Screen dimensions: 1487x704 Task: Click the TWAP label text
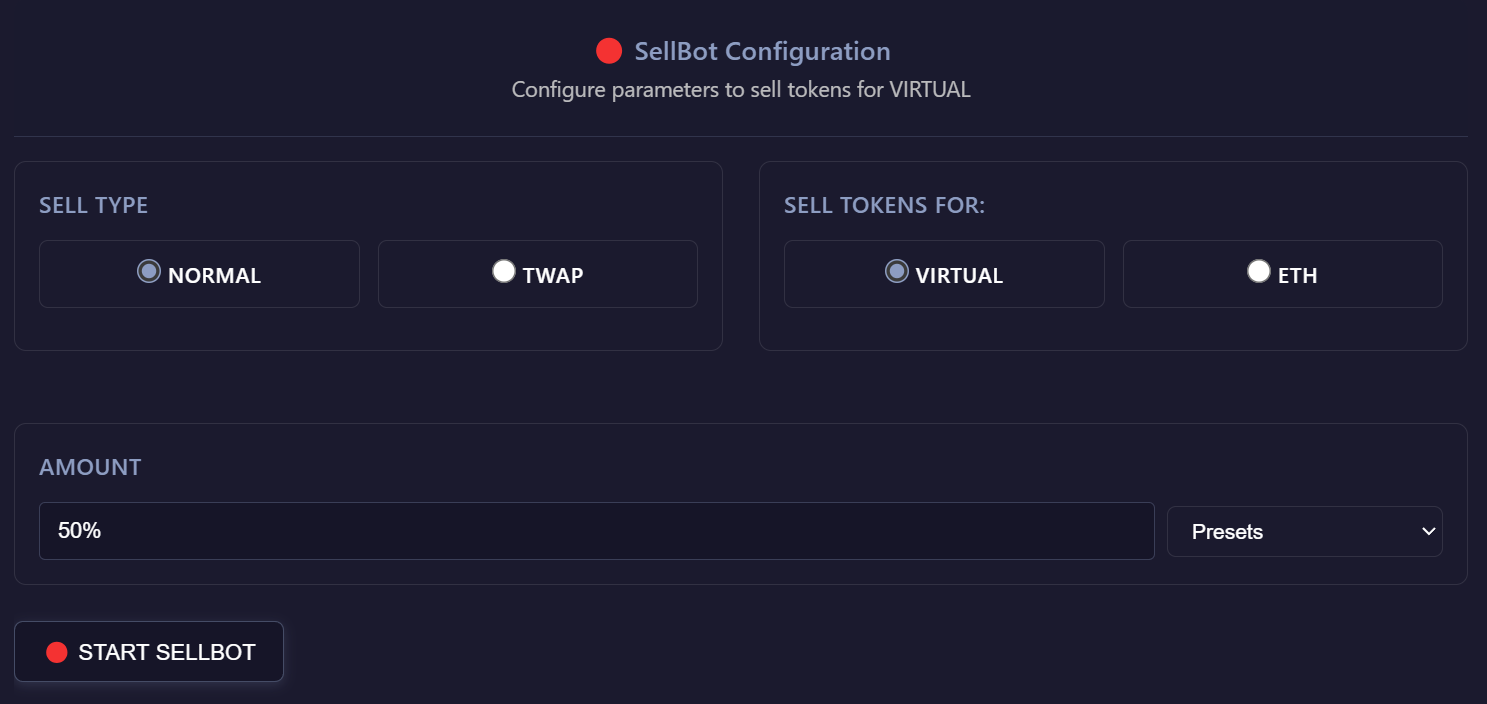pos(553,276)
